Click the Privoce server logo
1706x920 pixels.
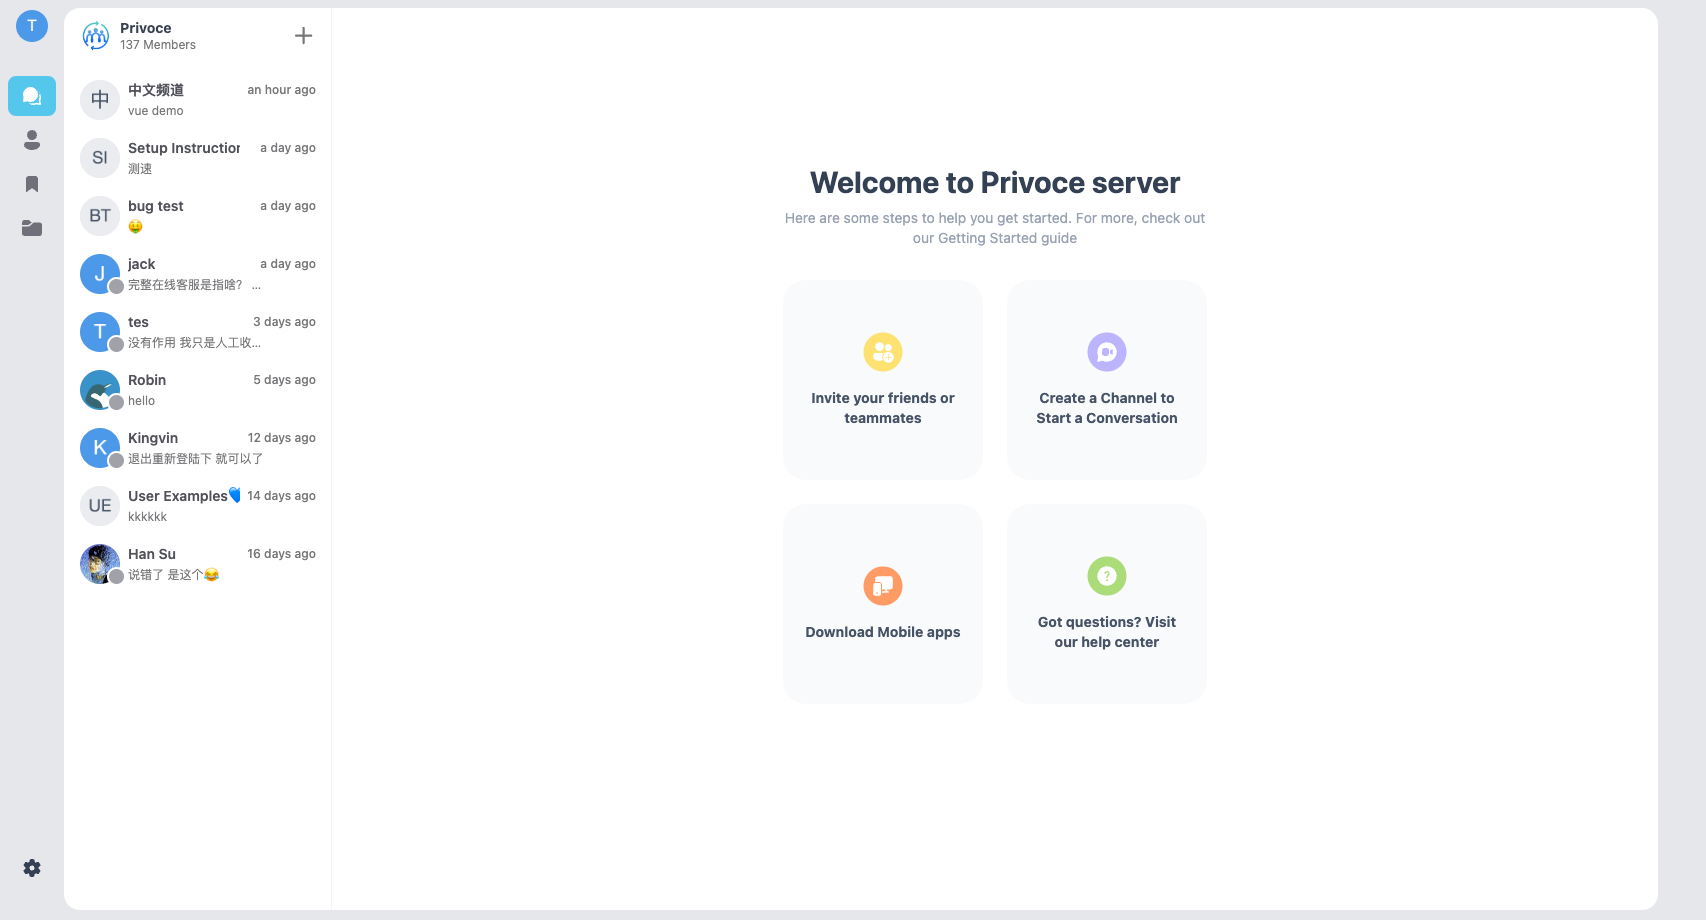click(96, 36)
